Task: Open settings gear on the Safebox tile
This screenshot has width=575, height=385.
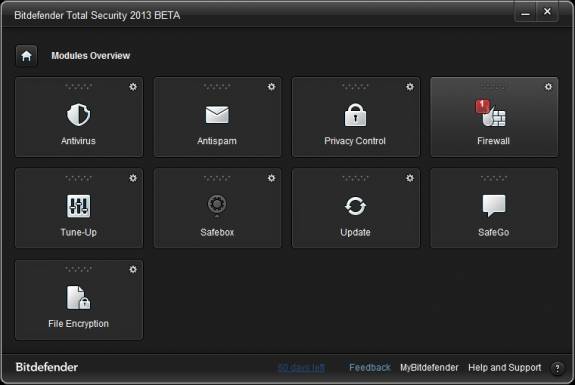Action: coord(271,178)
